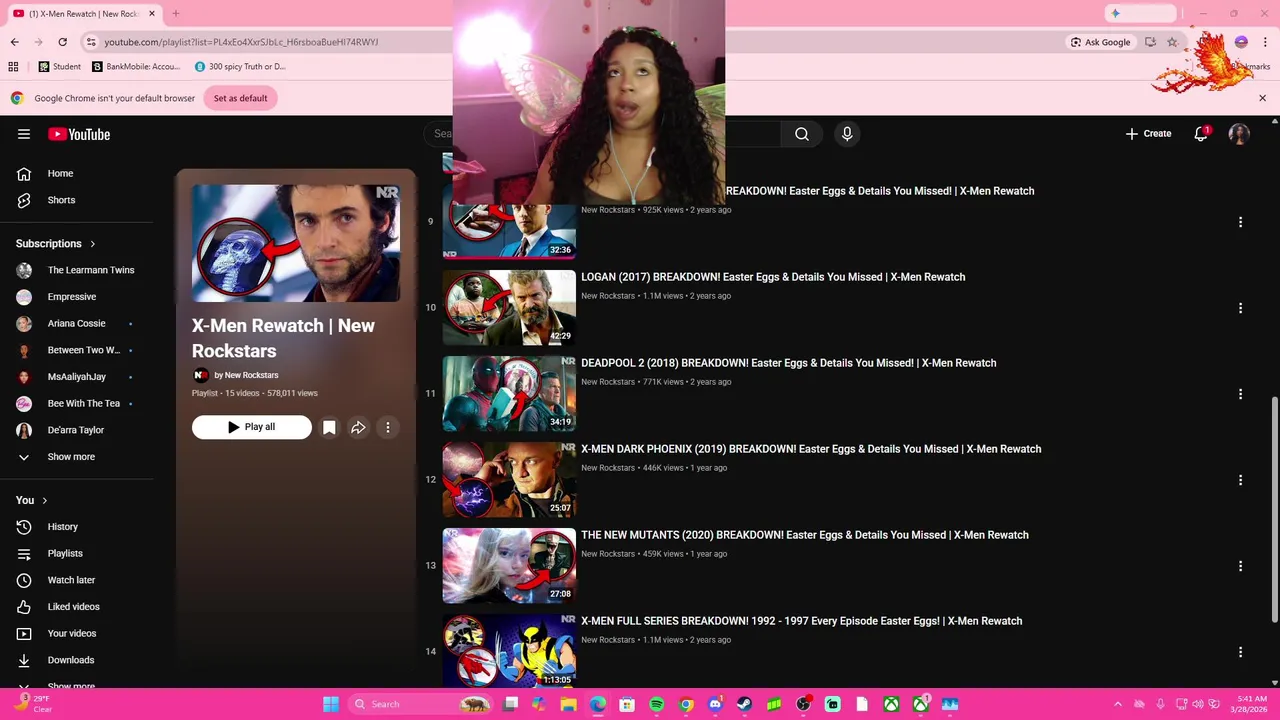Image resolution: width=1280 pixels, height=720 pixels.
Task: Click the Ask Google button
Action: pyautogui.click(x=1100, y=42)
